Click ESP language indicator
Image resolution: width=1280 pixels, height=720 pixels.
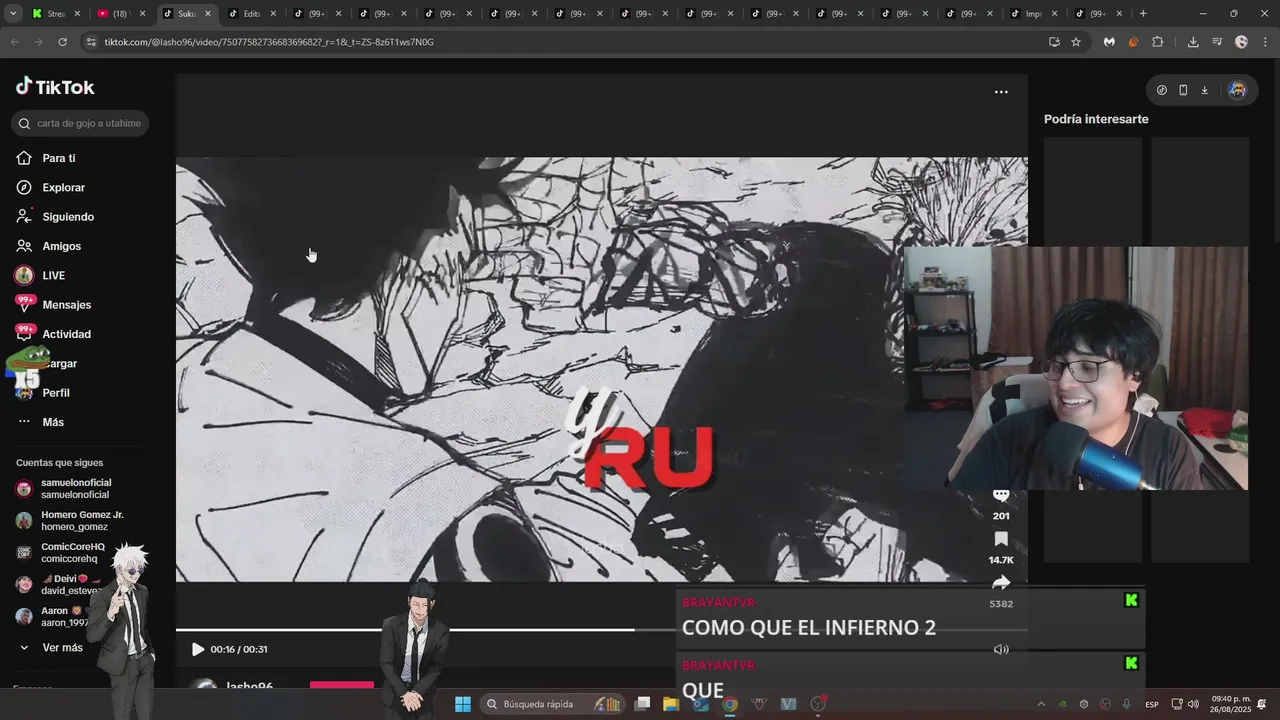pyautogui.click(x=1152, y=704)
